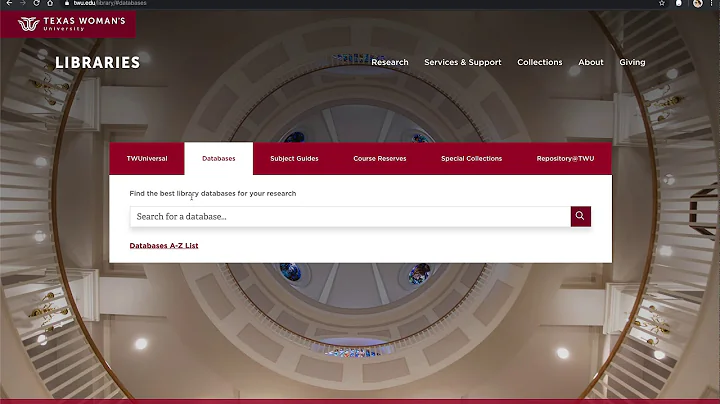Image resolution: width=720 pixels, height=404 pixels.
Task: Click the browser forward arrow
Action: click(x=22, y=3)
